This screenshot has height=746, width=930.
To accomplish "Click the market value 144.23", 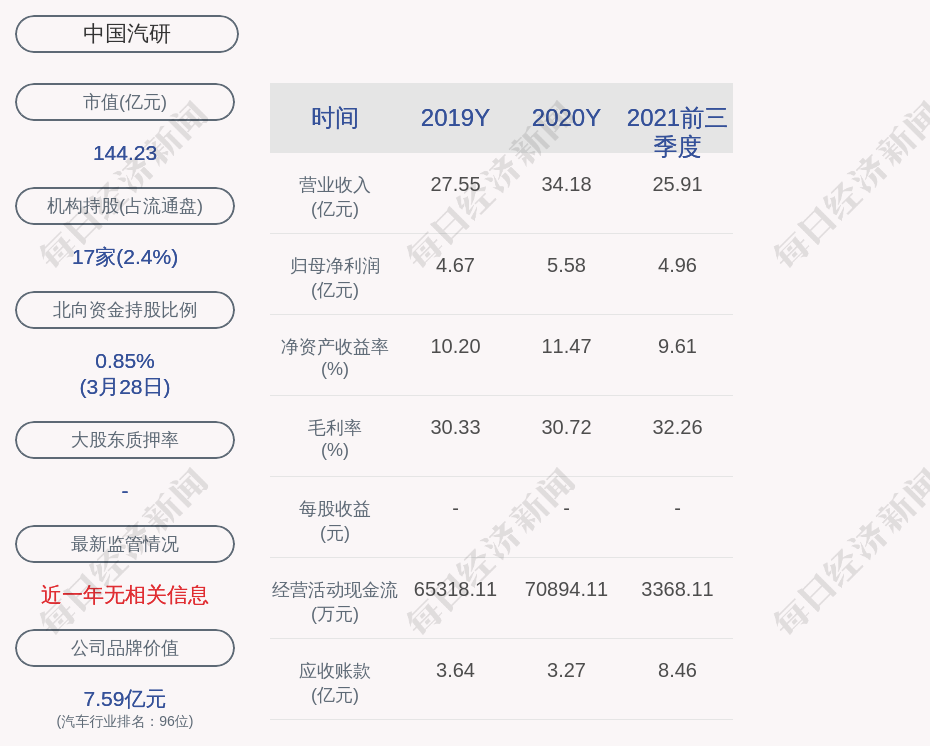I will click(x=125, y=153).
